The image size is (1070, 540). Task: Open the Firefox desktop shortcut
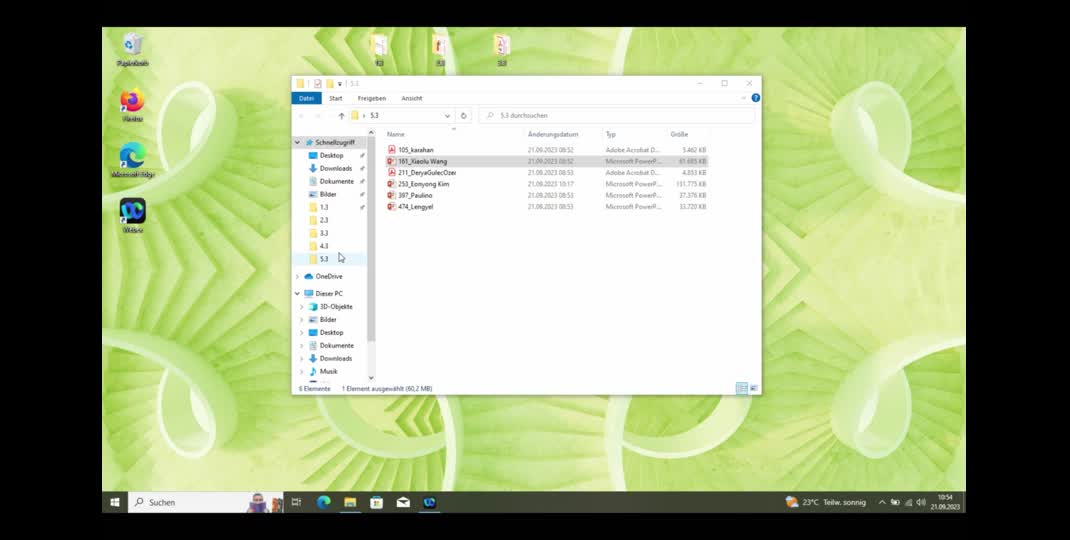(132, 102)
